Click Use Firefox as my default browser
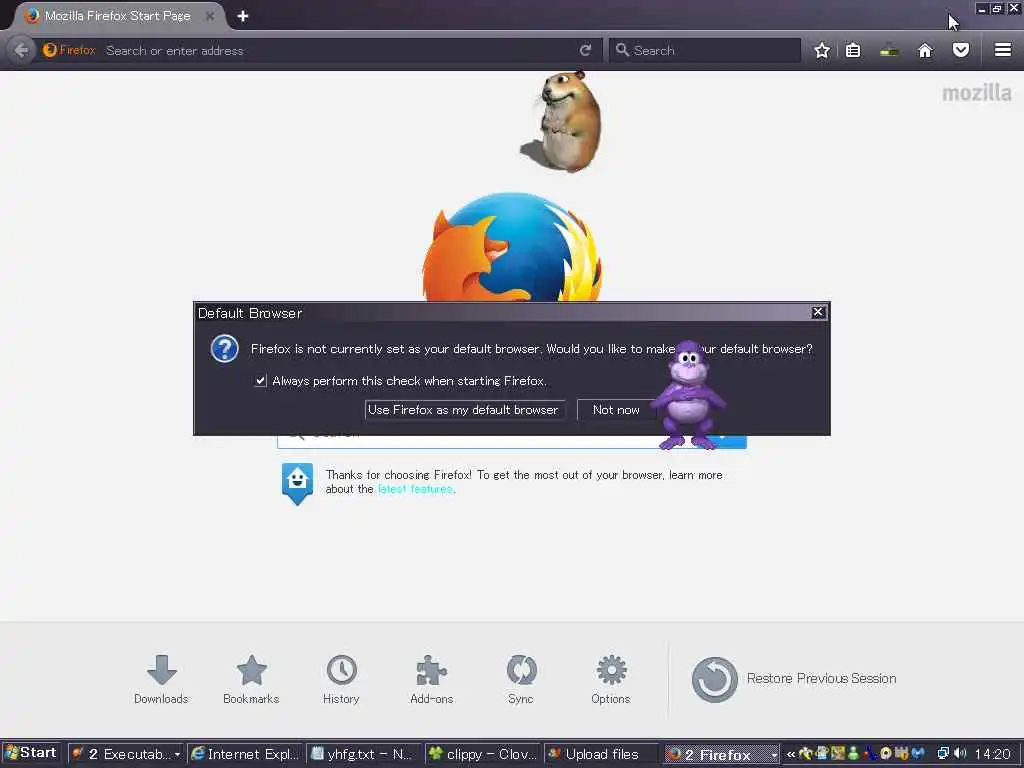This screenshot has width=1024, height=768. [464, 409]
